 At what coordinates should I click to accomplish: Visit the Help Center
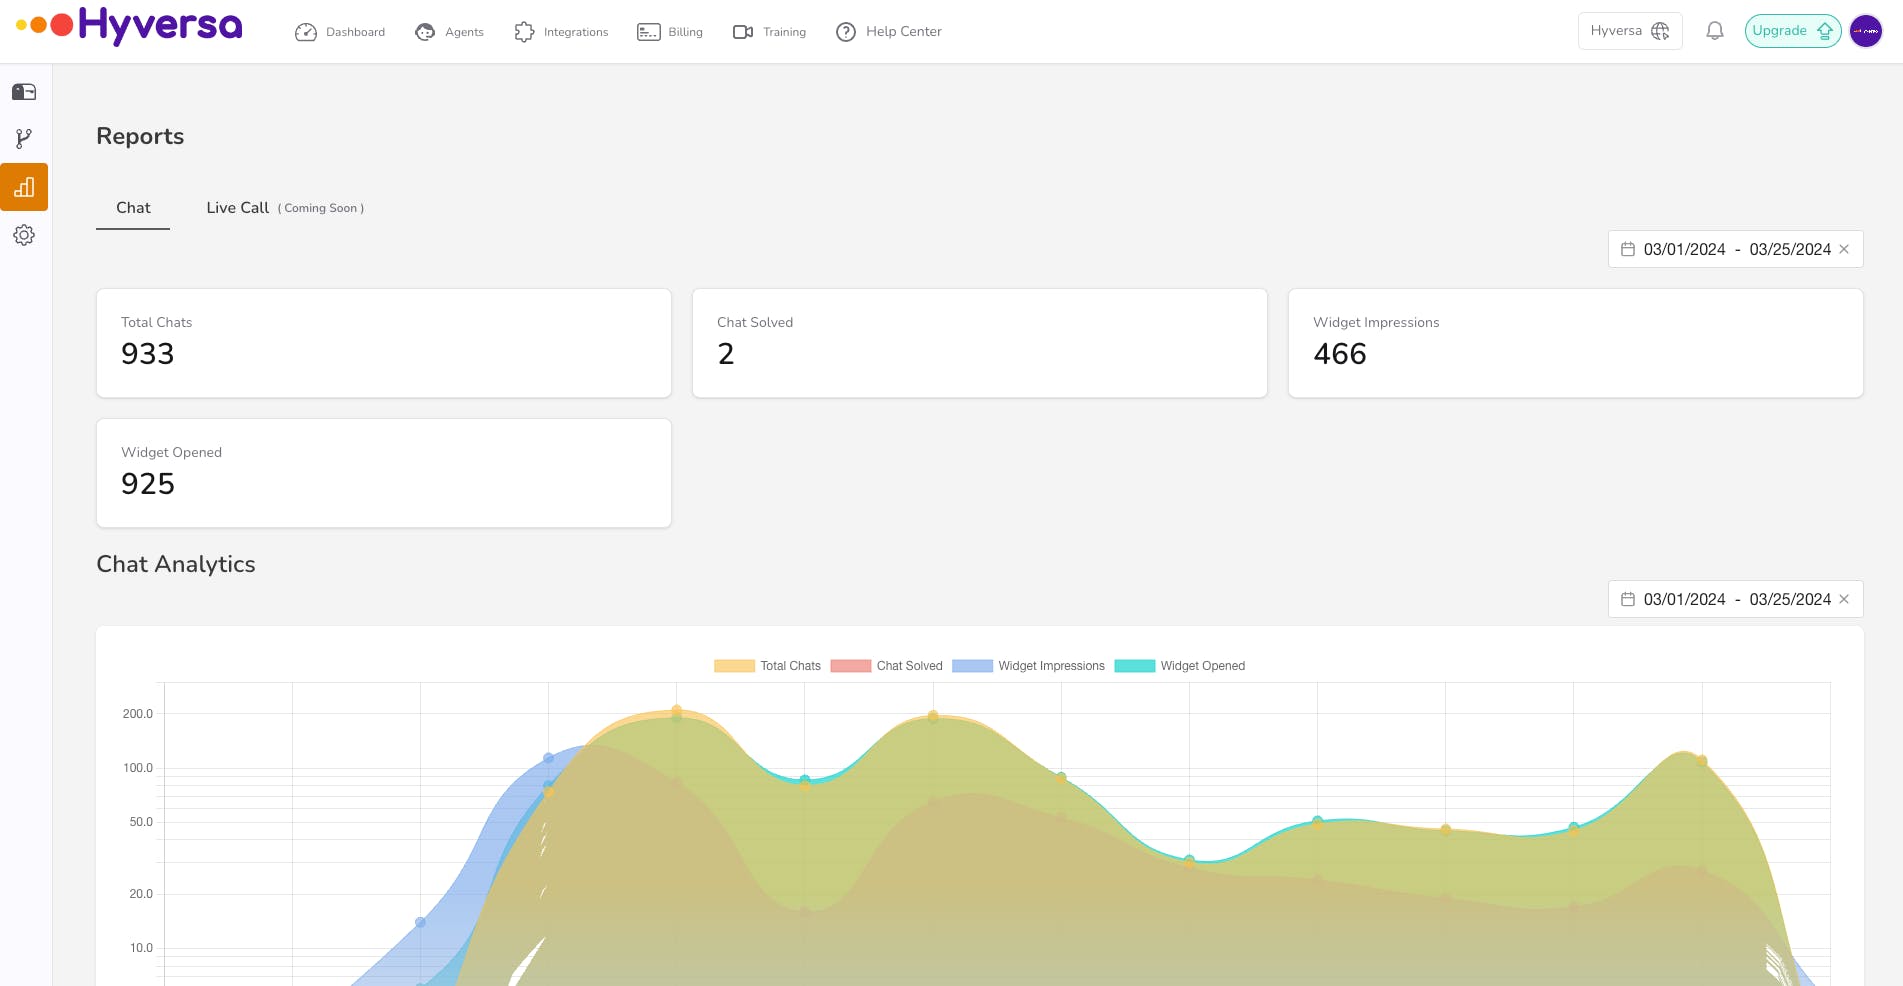point(889,32)
